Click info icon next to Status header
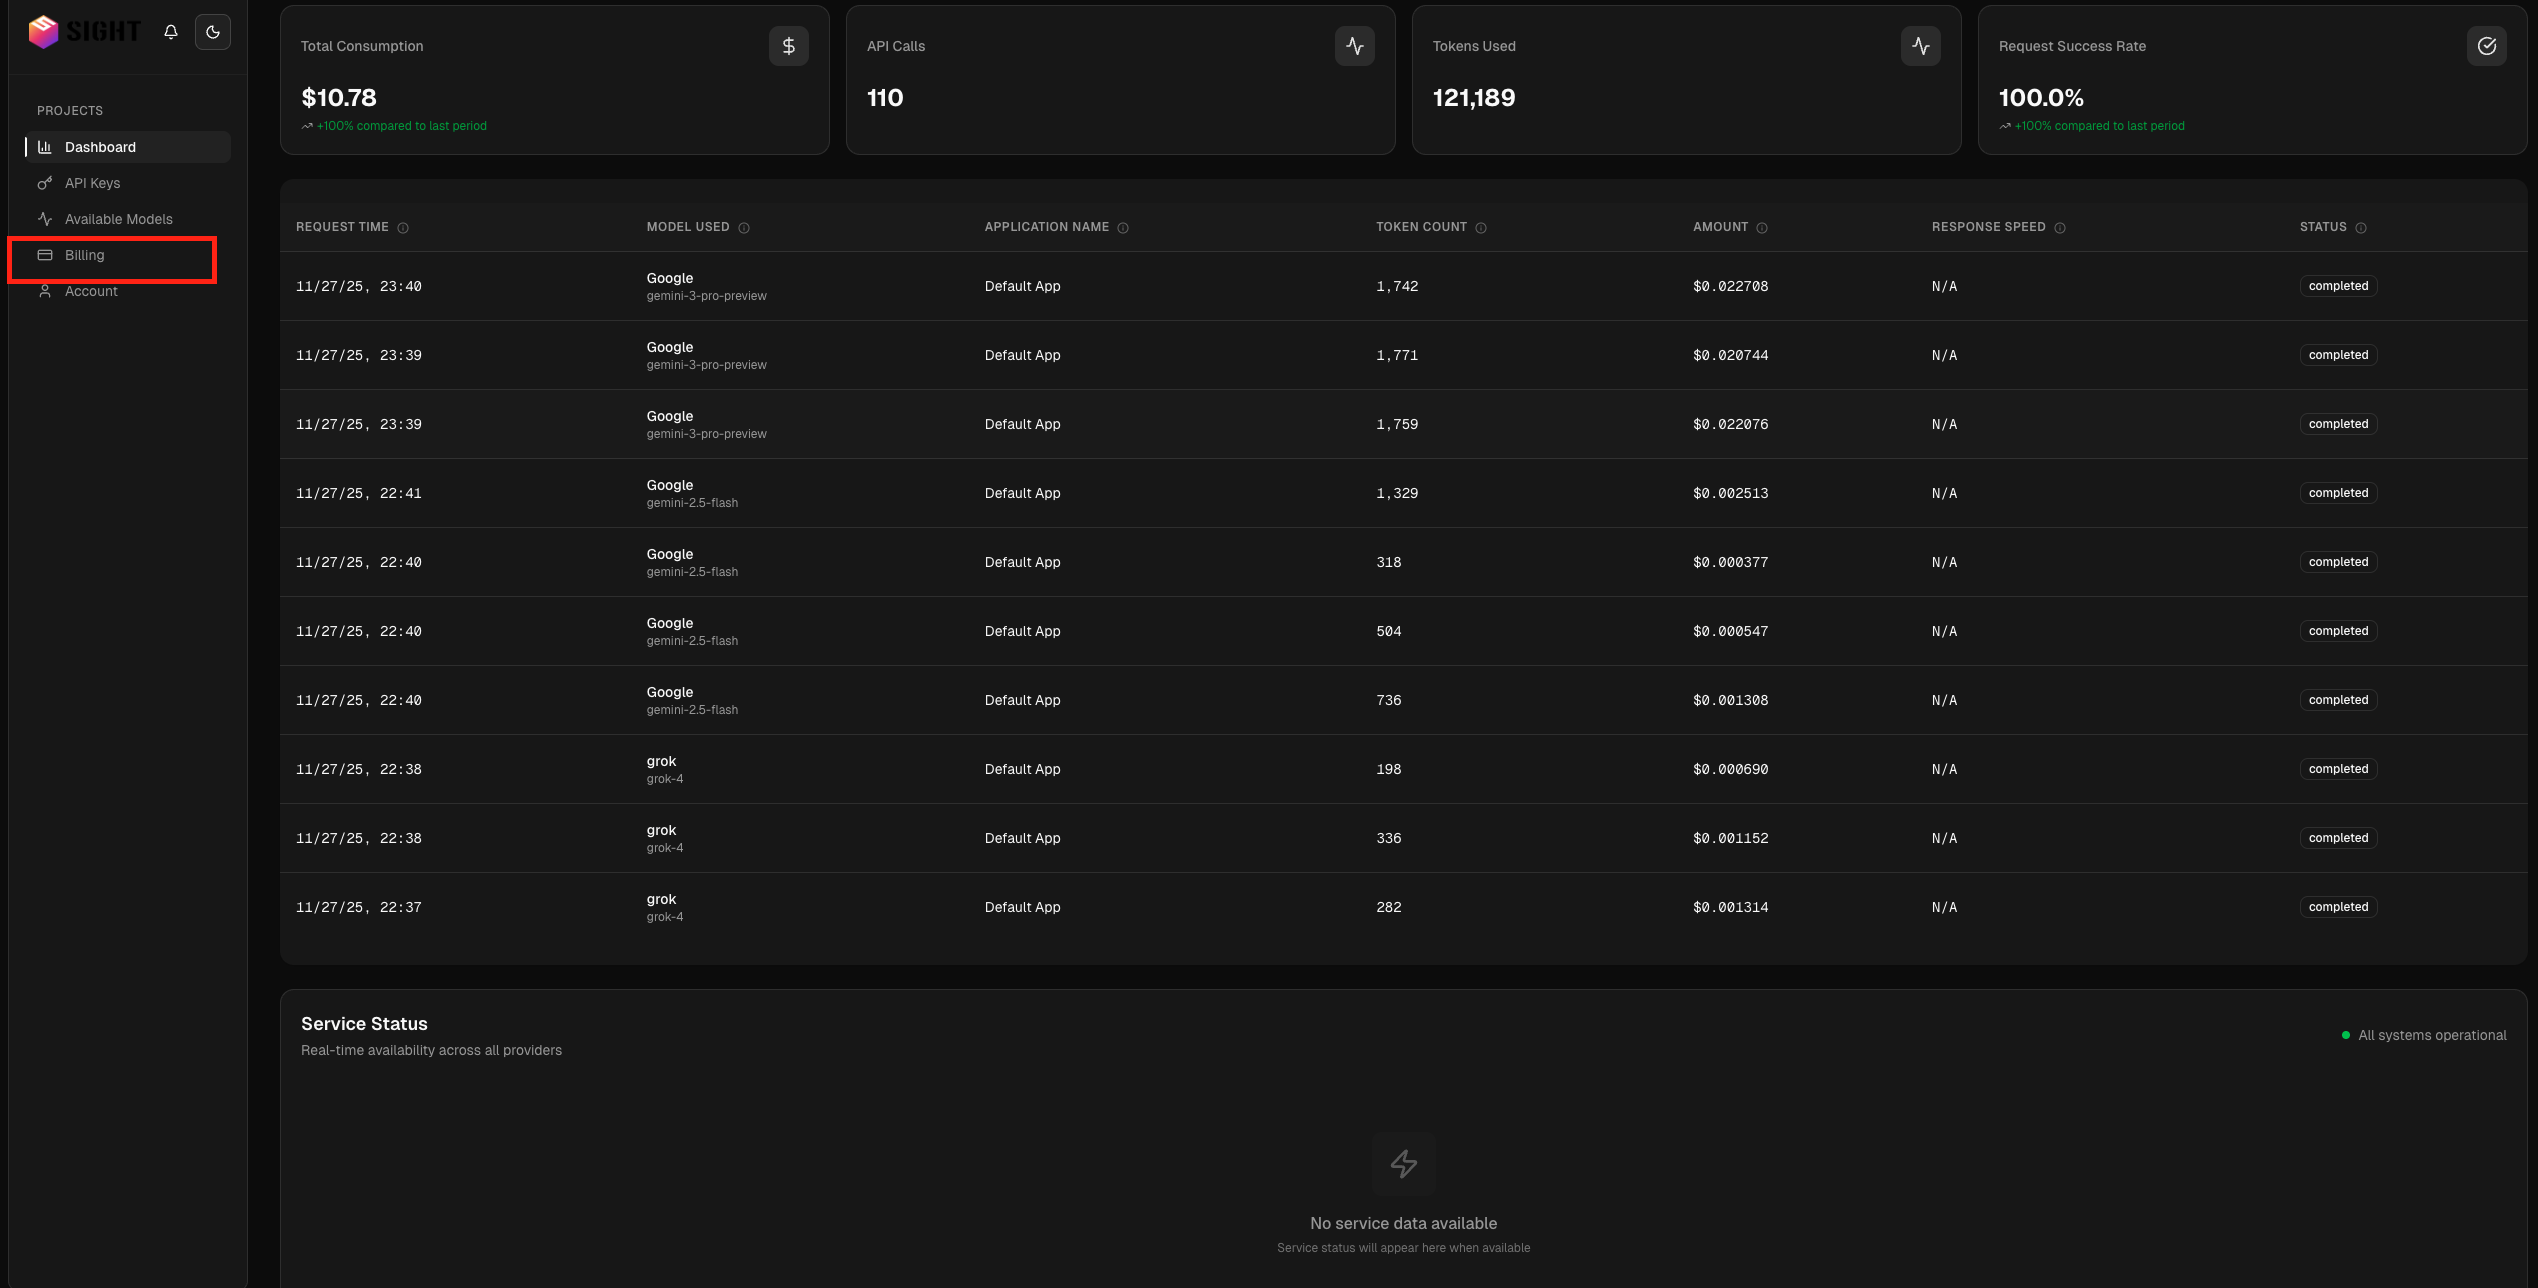 point(2361,228)
